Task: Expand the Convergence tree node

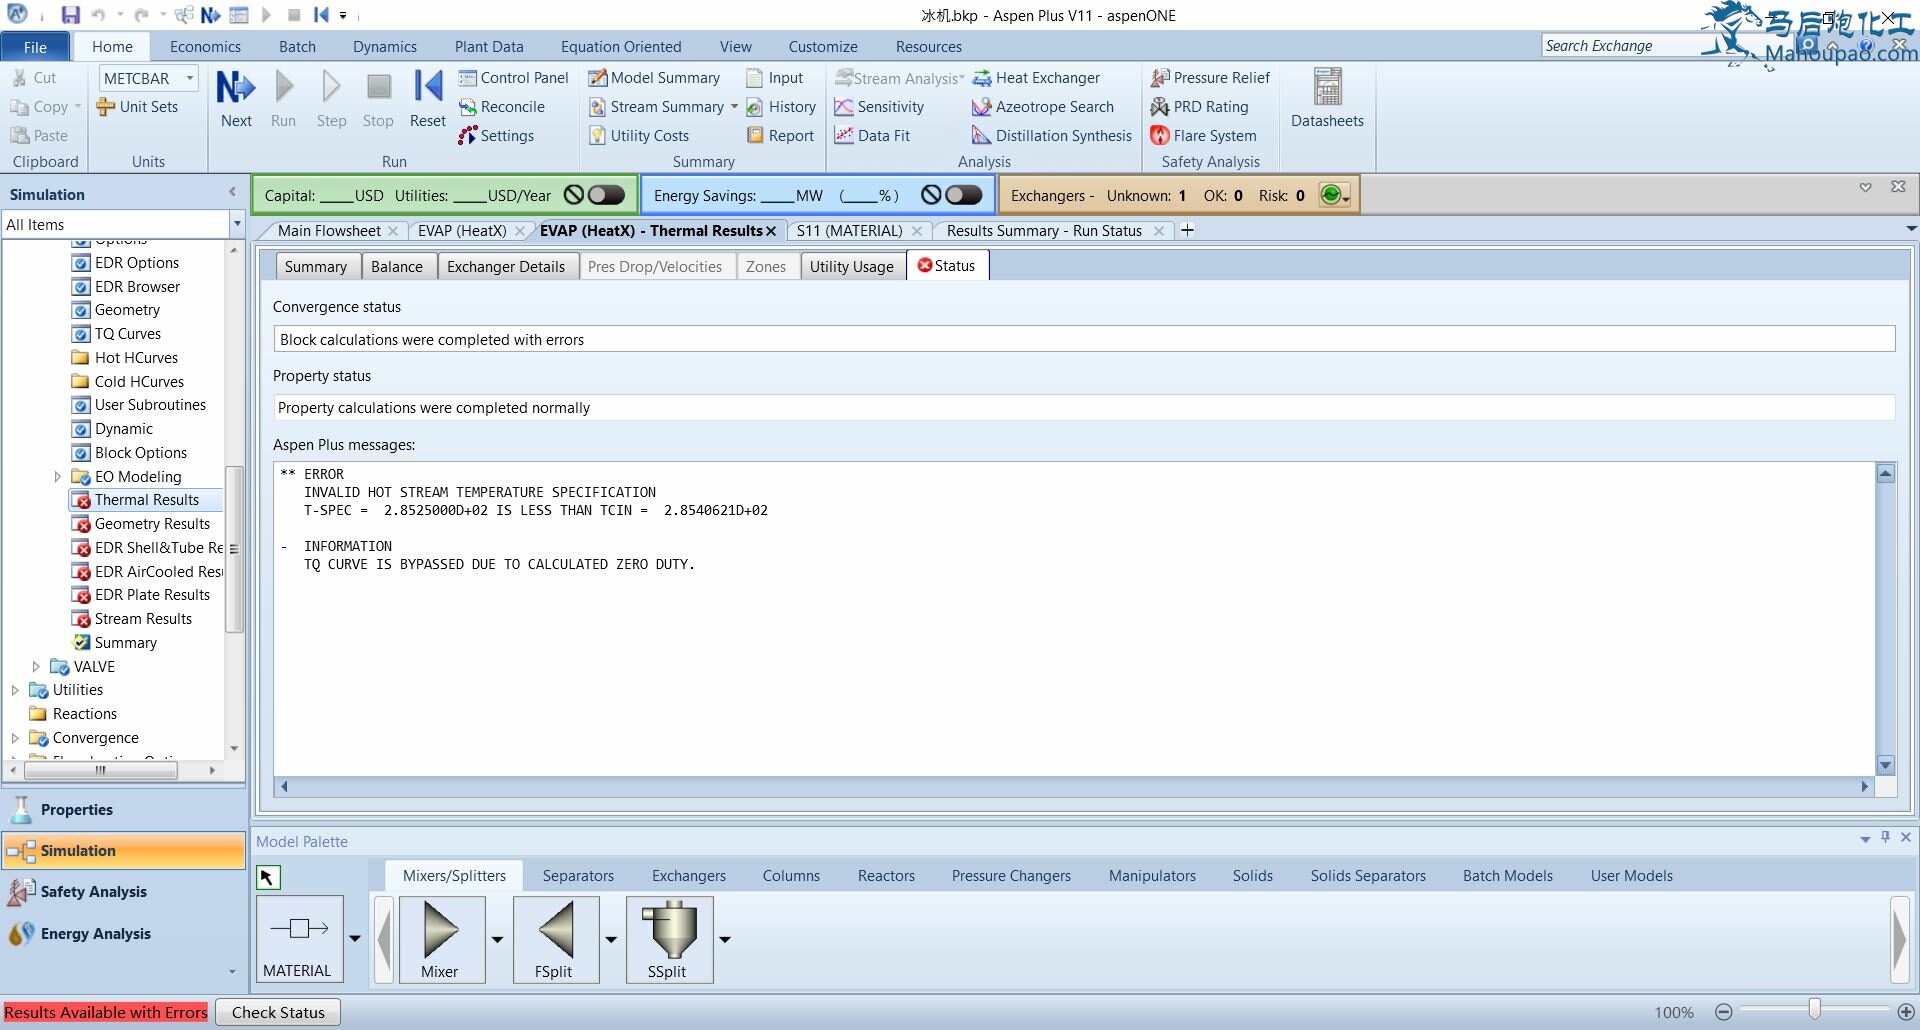Action: pyautogui.click(x=15, y=738)
